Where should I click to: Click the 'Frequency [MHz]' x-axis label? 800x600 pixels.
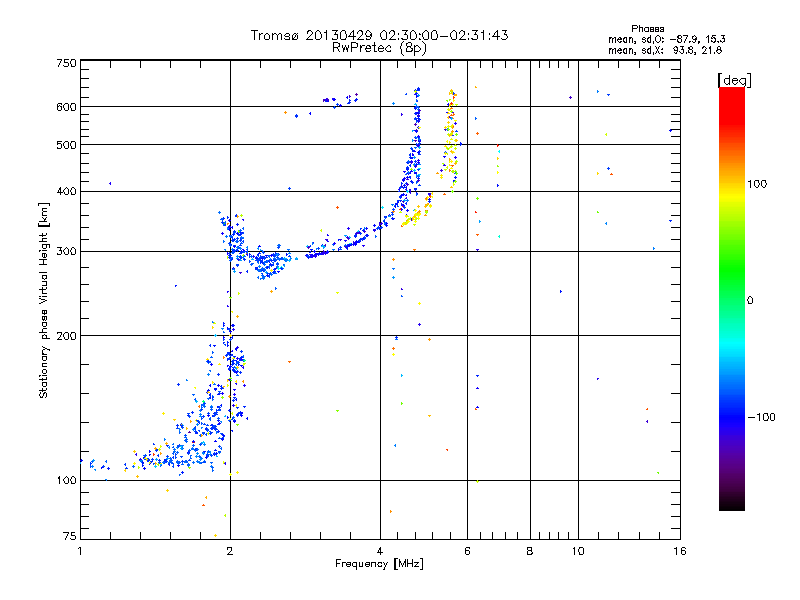pos(379,564)
